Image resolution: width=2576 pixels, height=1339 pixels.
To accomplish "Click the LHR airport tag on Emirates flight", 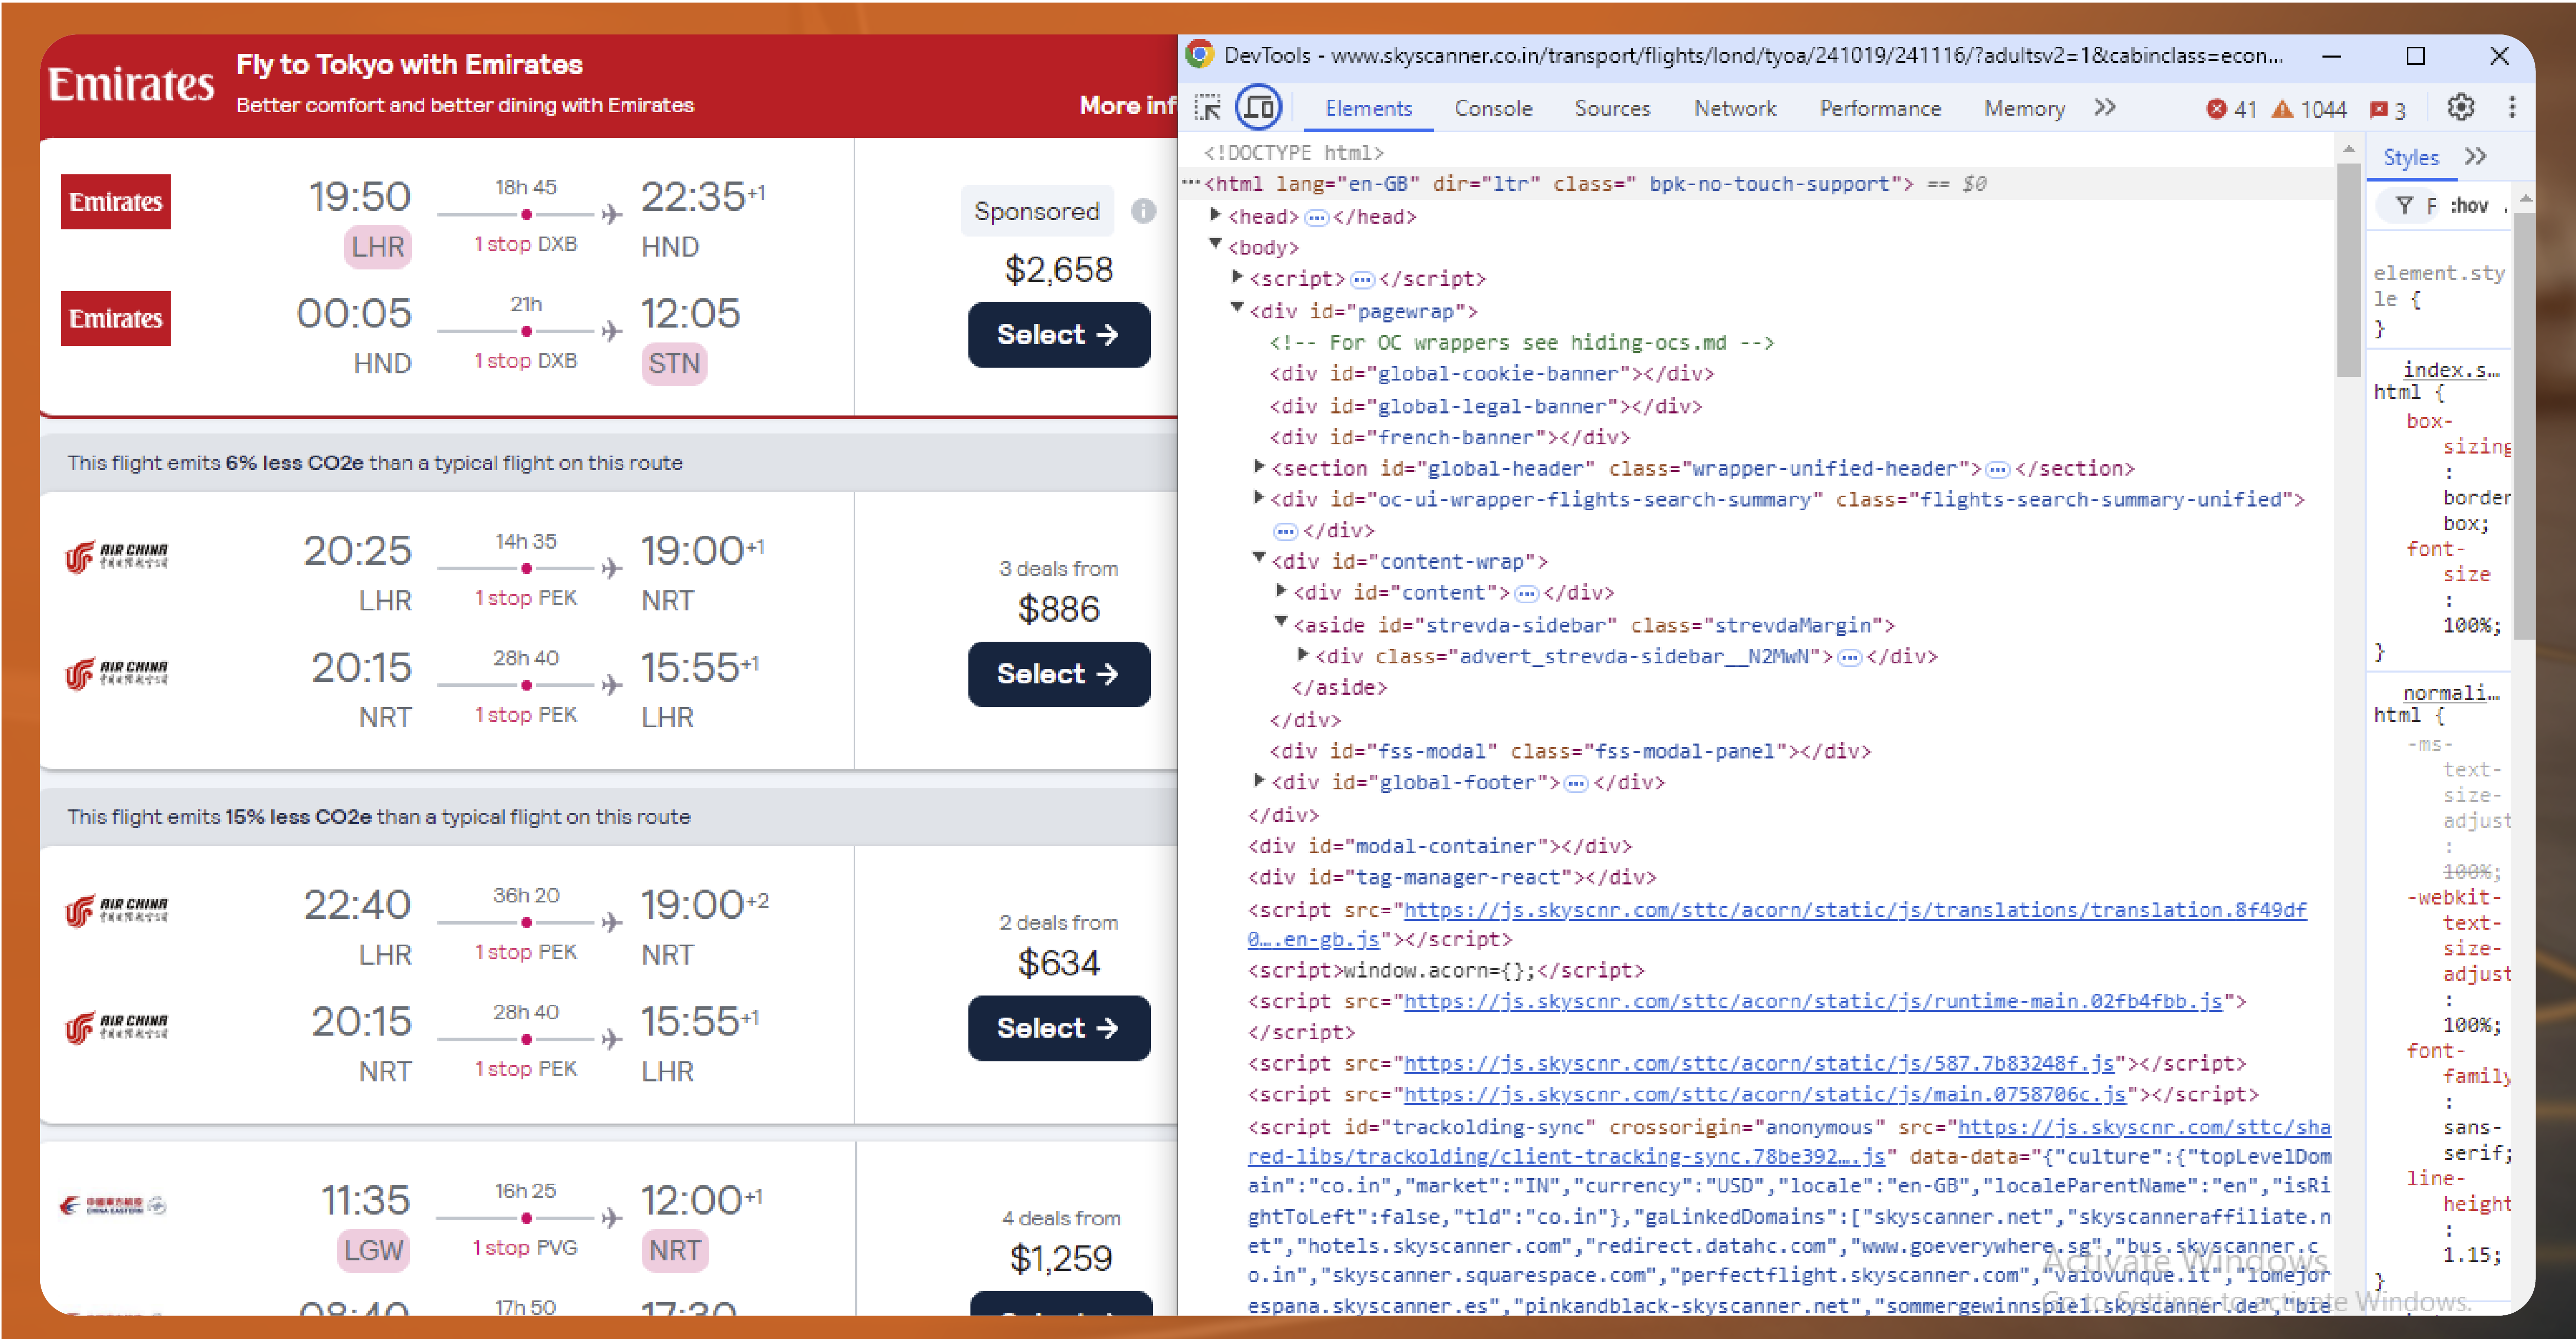I will [x=377, y=247].
